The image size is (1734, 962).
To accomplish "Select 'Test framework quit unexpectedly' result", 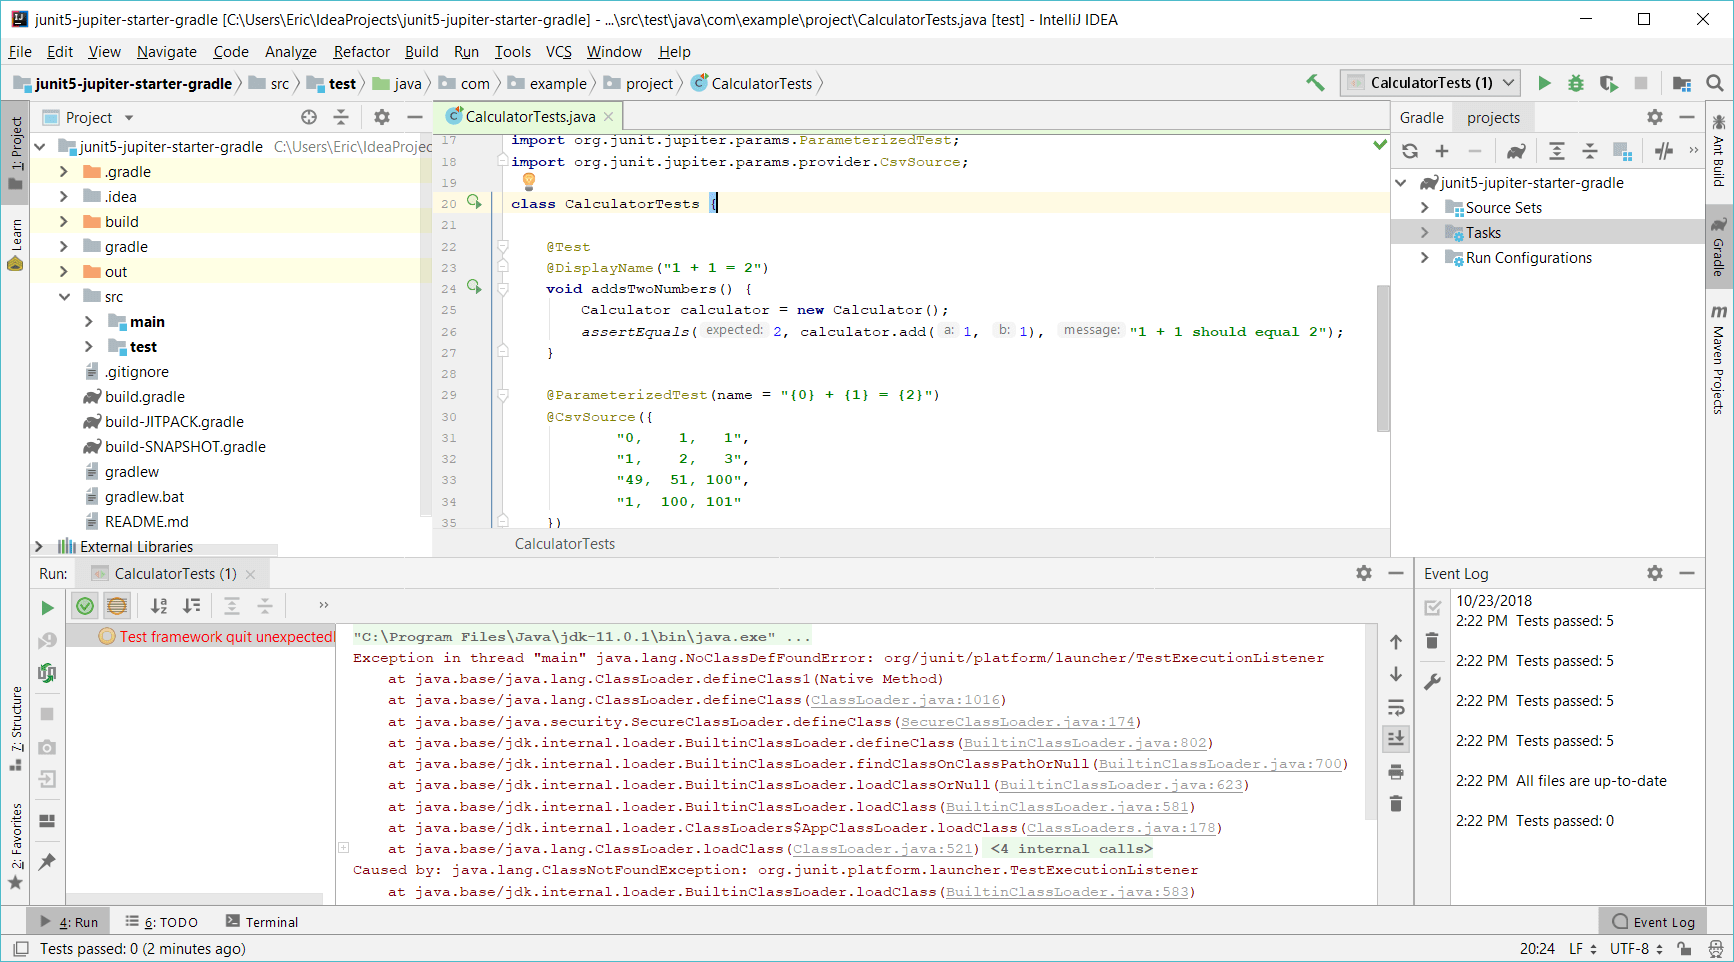I will pos(217,637).
